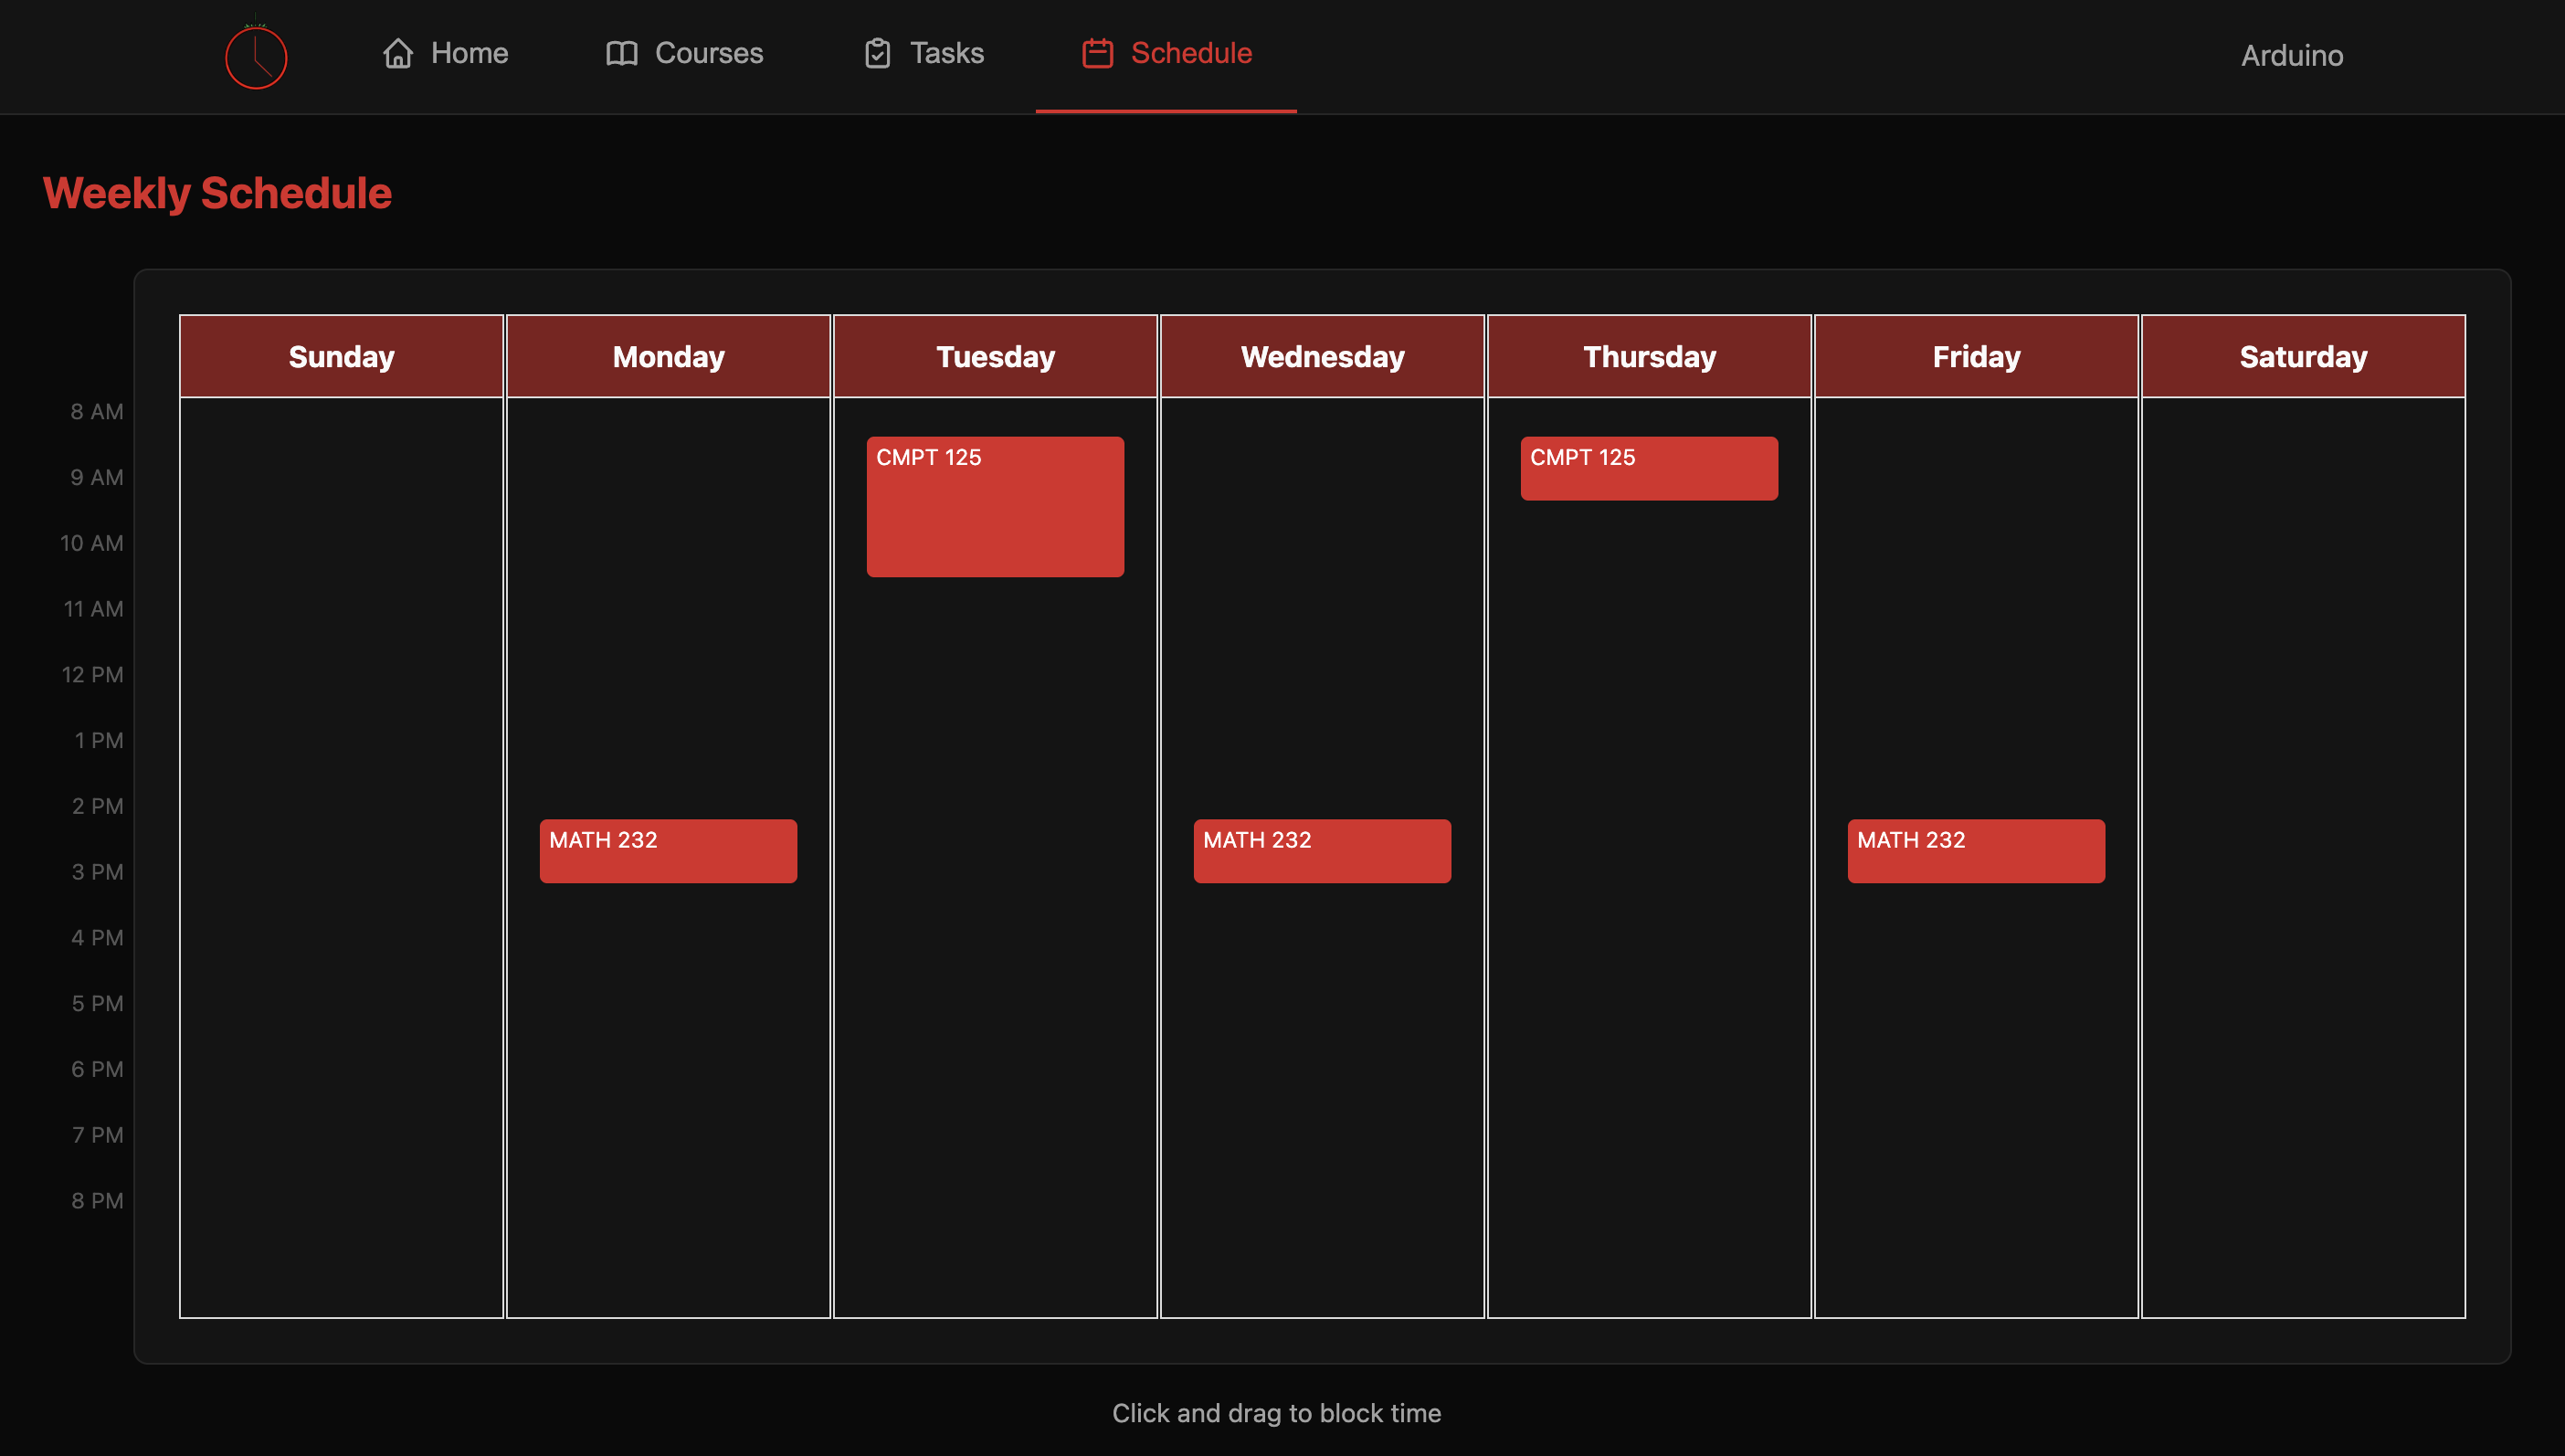Open Monday's MATH 232 event

tap(668, 851)
